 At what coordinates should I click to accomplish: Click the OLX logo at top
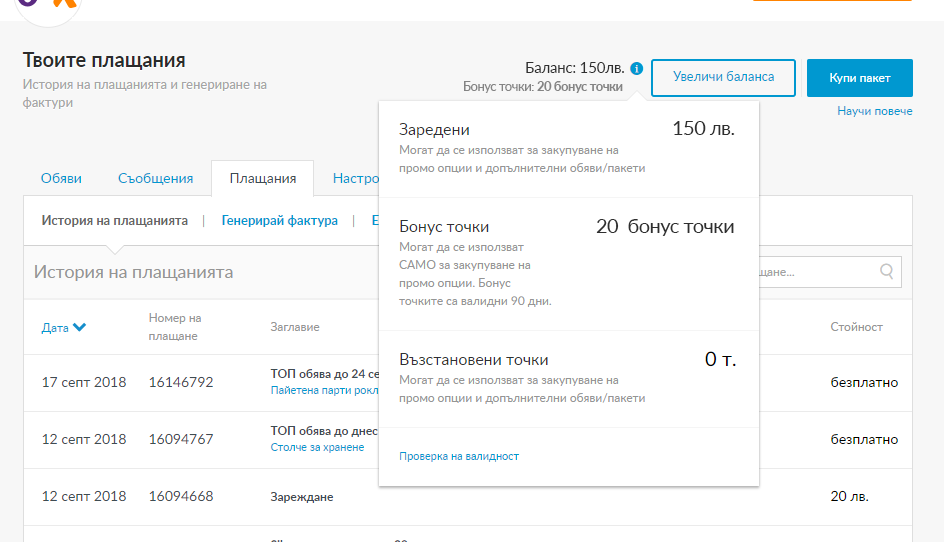click(48, 7)
